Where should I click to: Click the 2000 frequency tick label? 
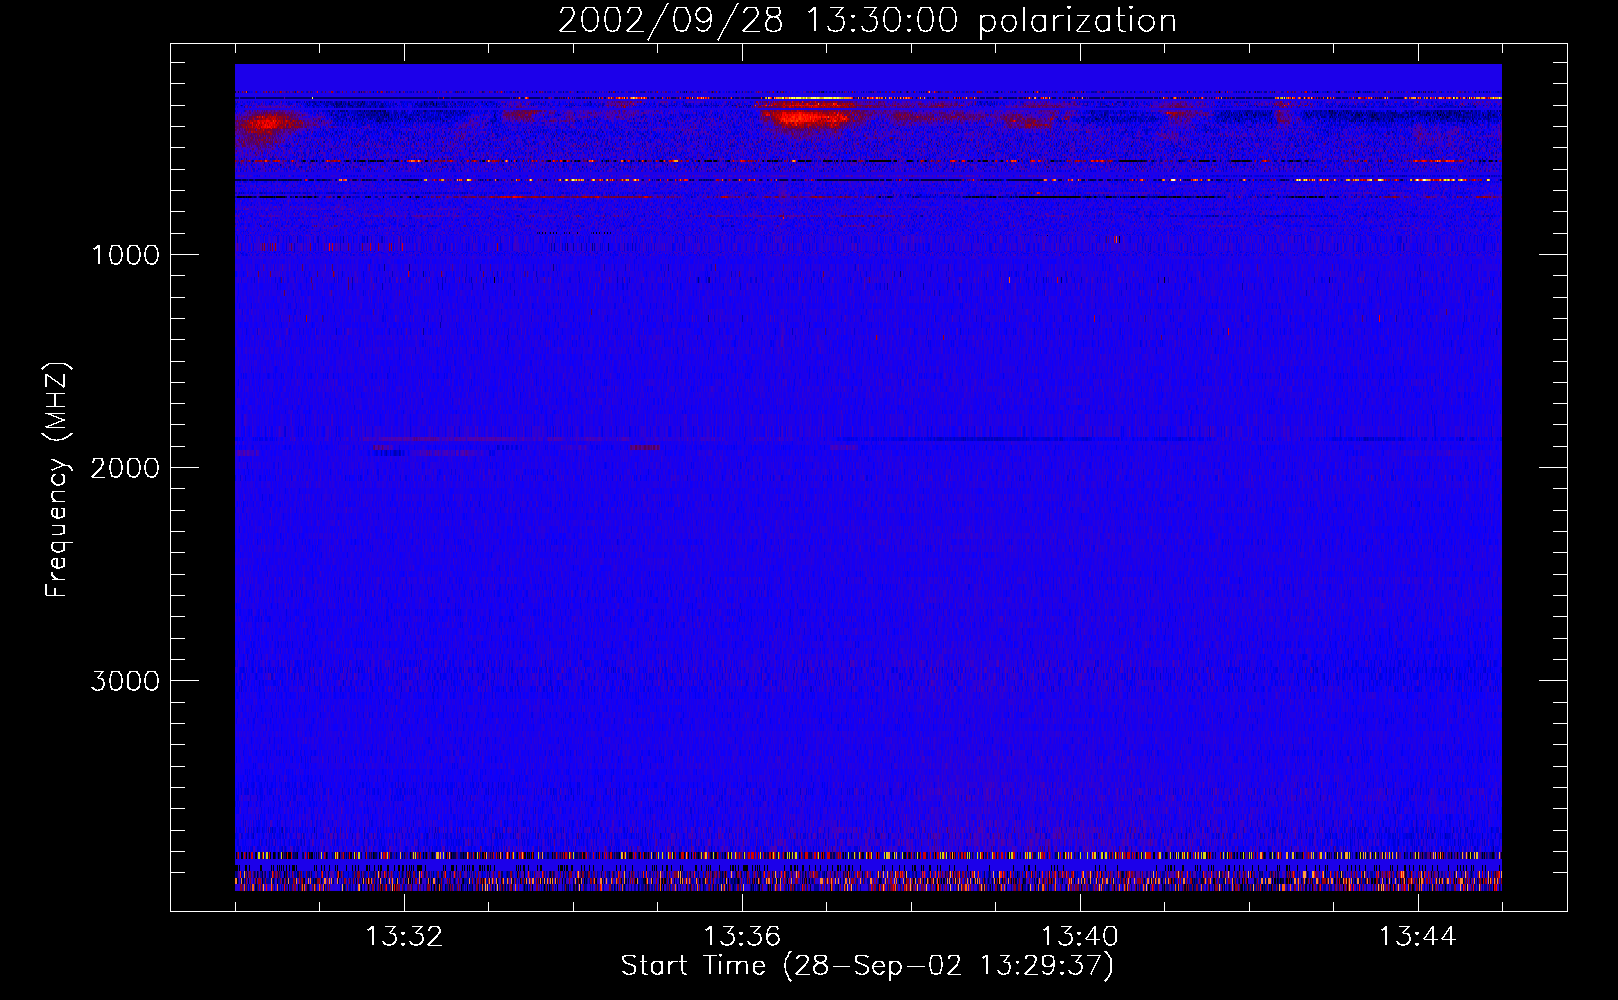pyautogui.click(x=125, y=468)
